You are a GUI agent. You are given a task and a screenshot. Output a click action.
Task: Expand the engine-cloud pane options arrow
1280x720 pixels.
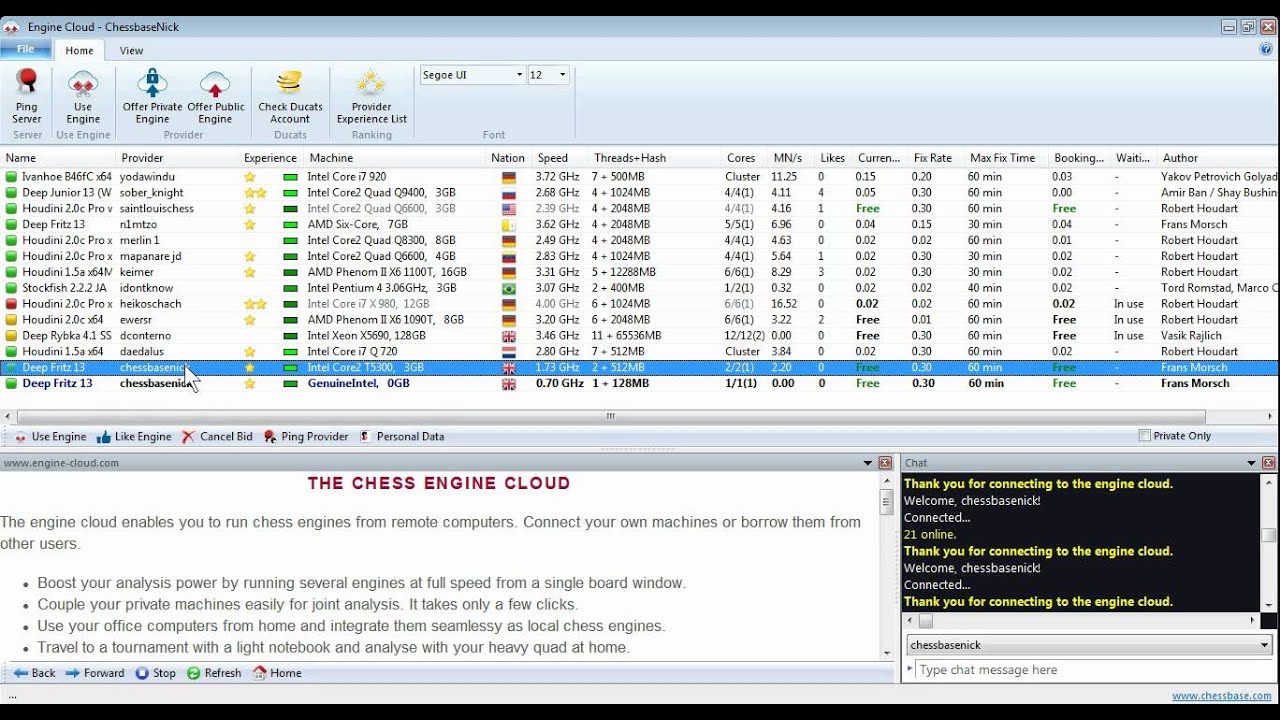(867, 463)
